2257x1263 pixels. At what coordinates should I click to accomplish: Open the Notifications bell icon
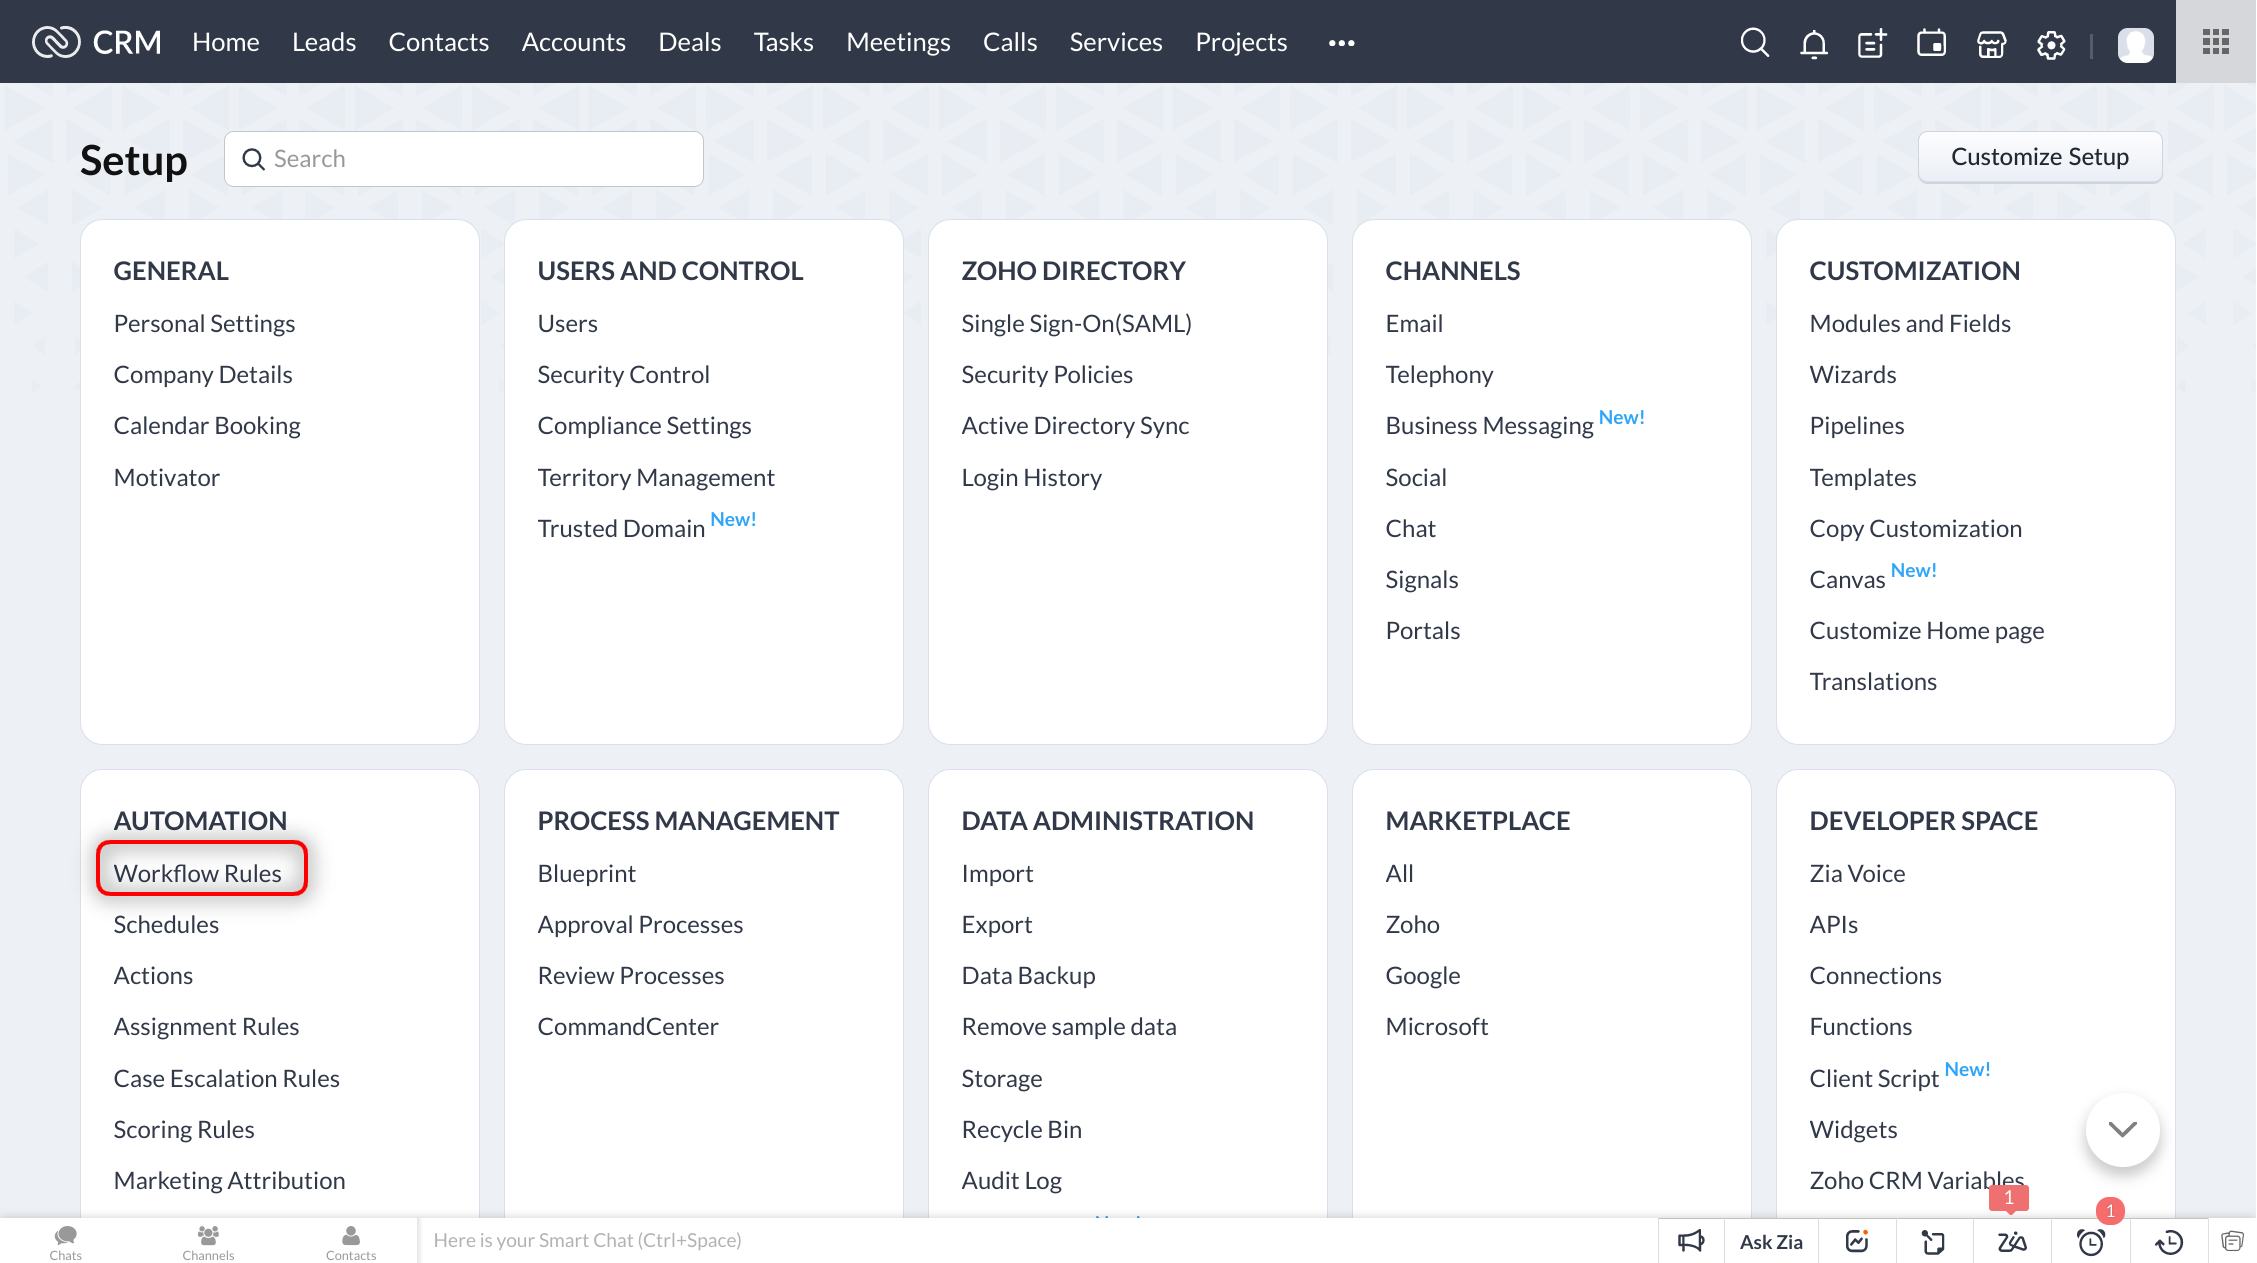pos(1812,42)
